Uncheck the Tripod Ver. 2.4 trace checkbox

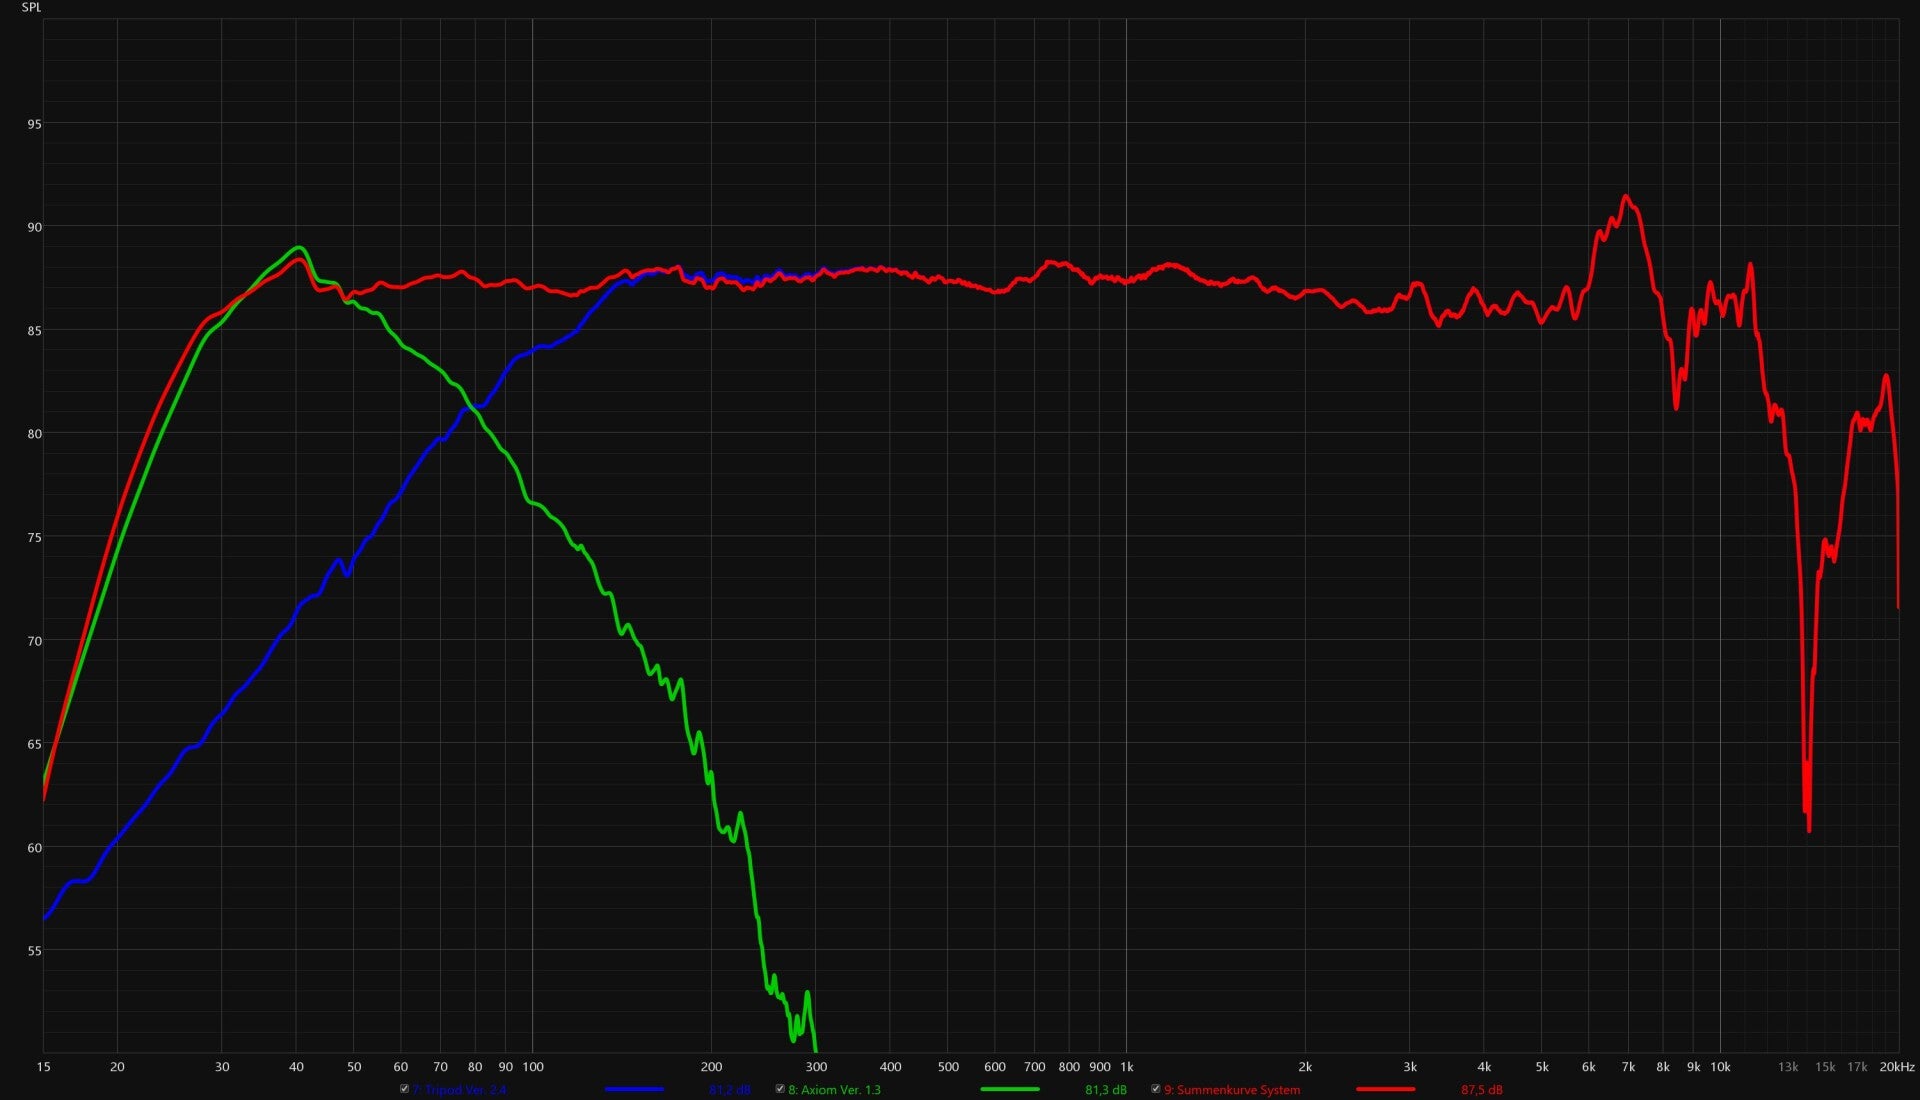404,1089
